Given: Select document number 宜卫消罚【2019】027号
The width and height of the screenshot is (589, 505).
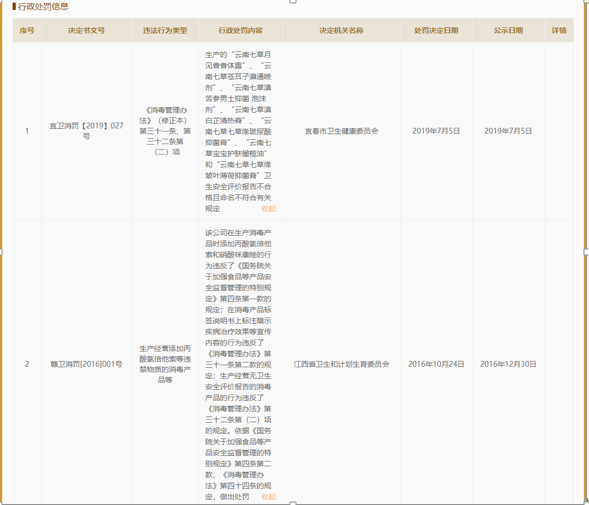Looking at the screenshot, I should click(86, 131).
